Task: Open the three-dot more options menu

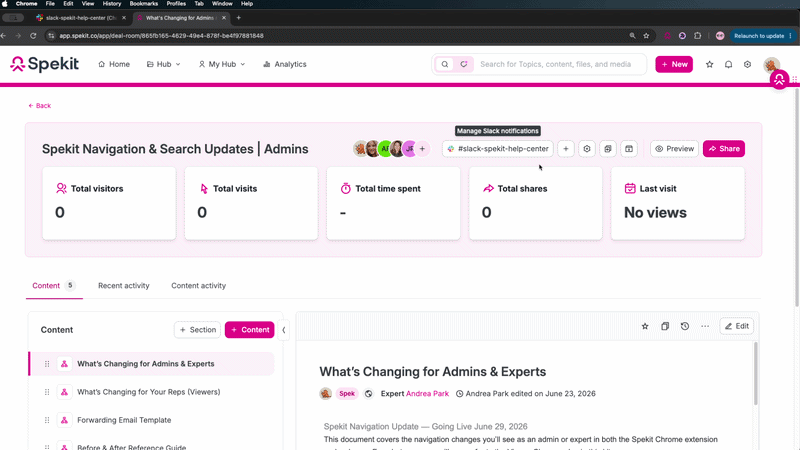Action: click(705, 326)
